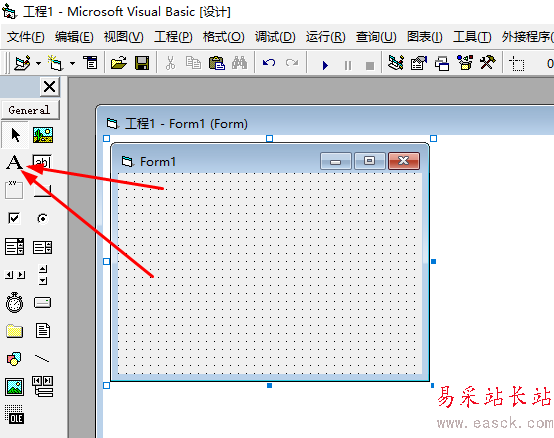Click the Paste clipboard icon
The image size is (554, 438).
[x=217, y=64]
